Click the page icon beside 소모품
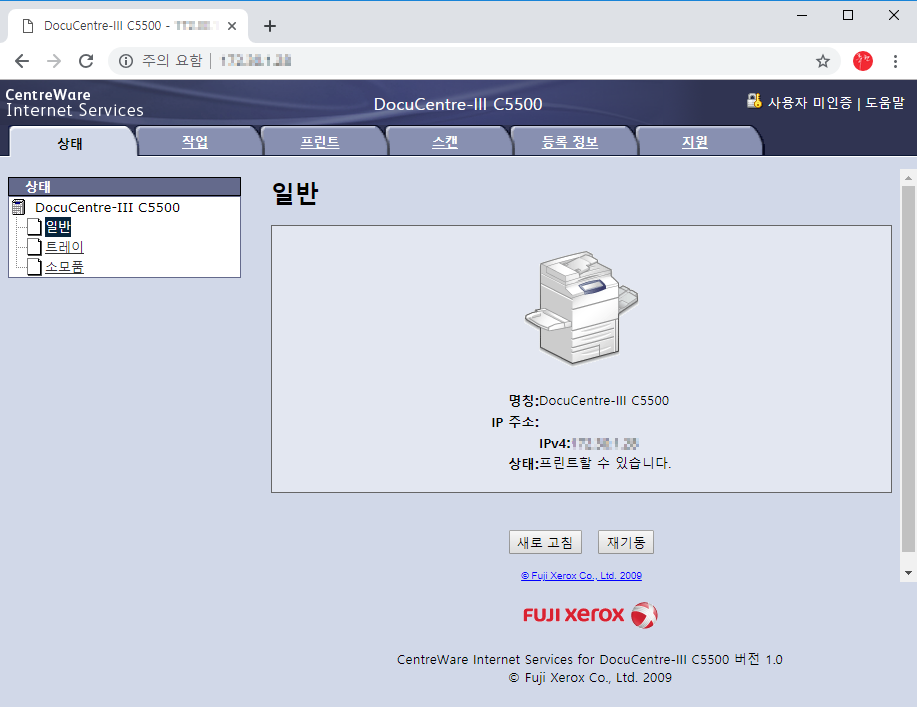This screenshot has height=707, width=917. (x=35, y=267)
